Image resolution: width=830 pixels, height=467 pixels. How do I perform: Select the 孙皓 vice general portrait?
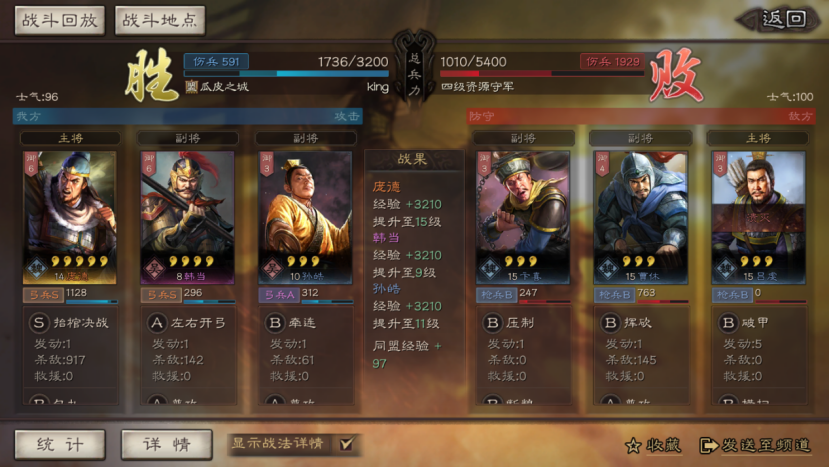pos(305,218)
